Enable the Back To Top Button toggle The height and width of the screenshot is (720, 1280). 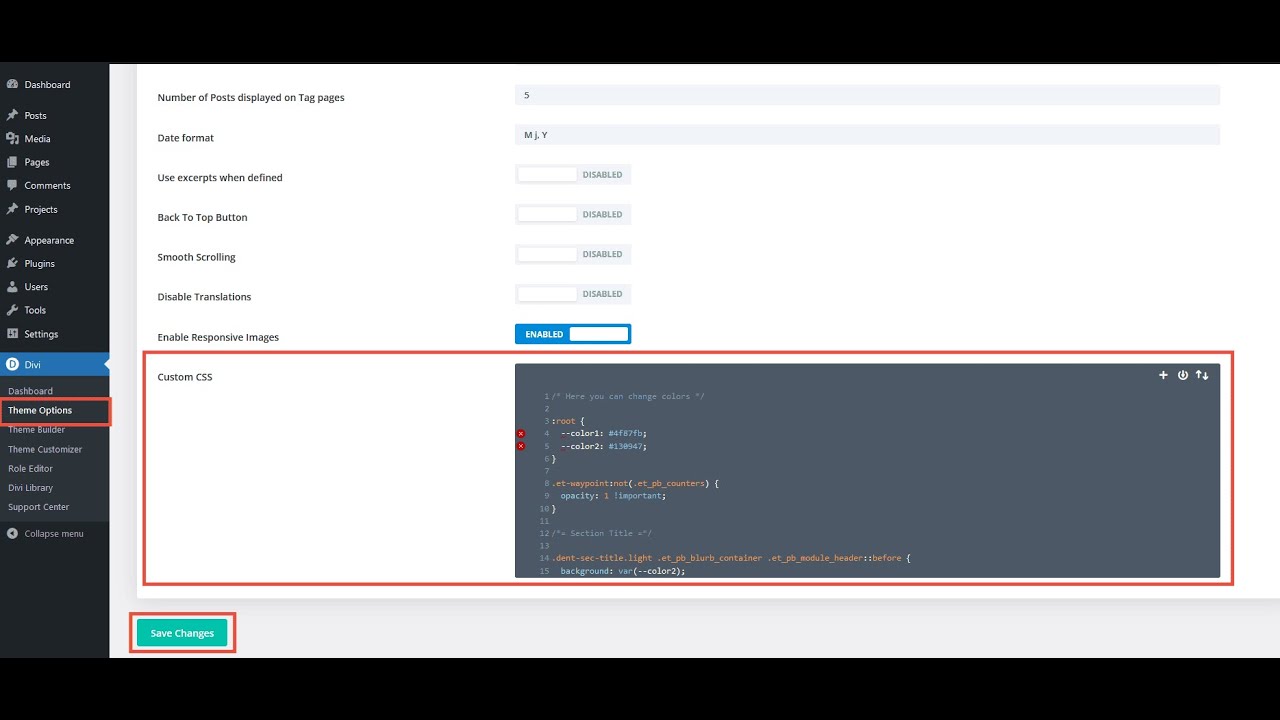coord(573,214)
